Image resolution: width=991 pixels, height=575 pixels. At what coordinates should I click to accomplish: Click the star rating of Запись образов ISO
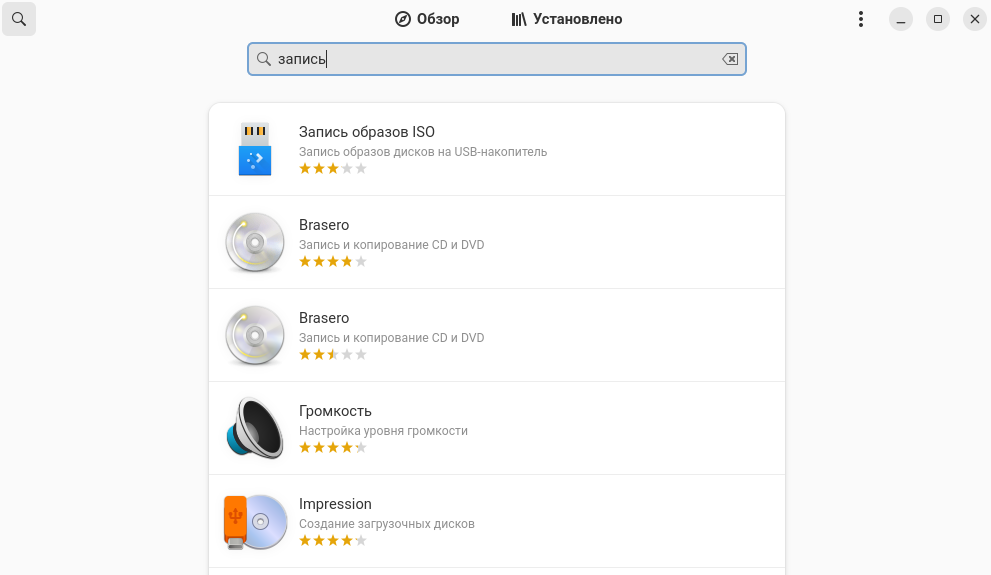tap(333, 169)
